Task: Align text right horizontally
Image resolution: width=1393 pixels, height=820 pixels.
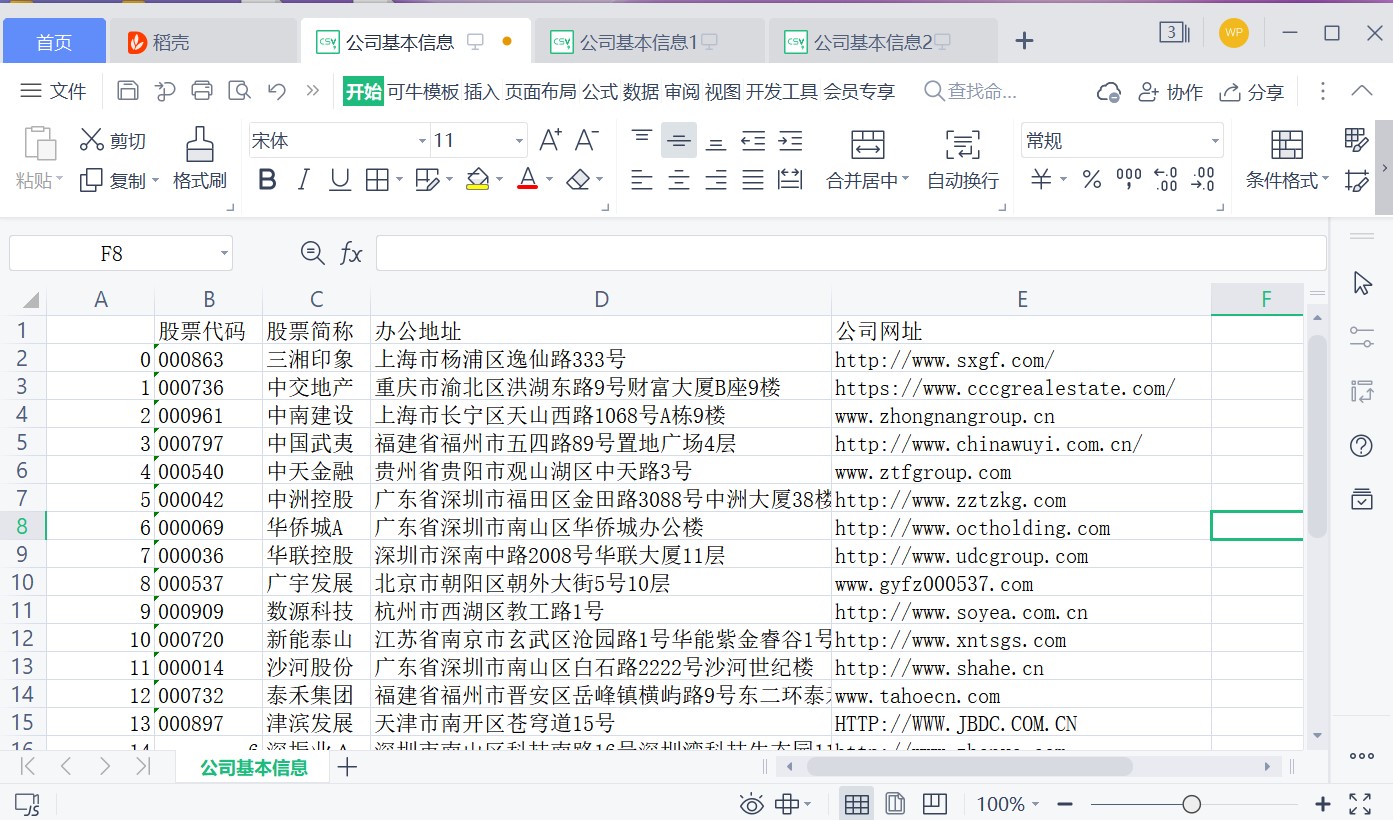Action: (x=716, y=180)
